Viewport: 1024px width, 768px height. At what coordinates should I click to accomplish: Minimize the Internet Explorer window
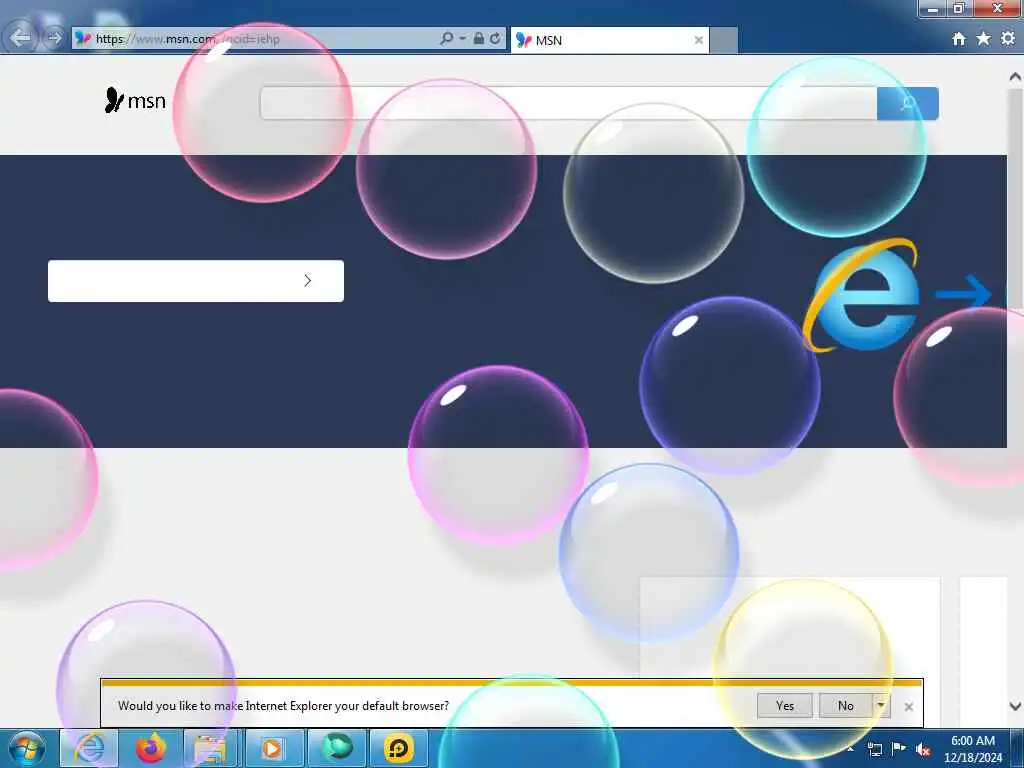(x=933, y=8)
